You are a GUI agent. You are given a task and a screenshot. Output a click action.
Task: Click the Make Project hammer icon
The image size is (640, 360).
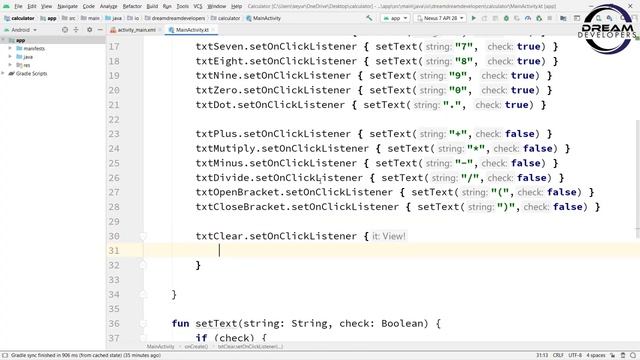[x=369, y=18]
